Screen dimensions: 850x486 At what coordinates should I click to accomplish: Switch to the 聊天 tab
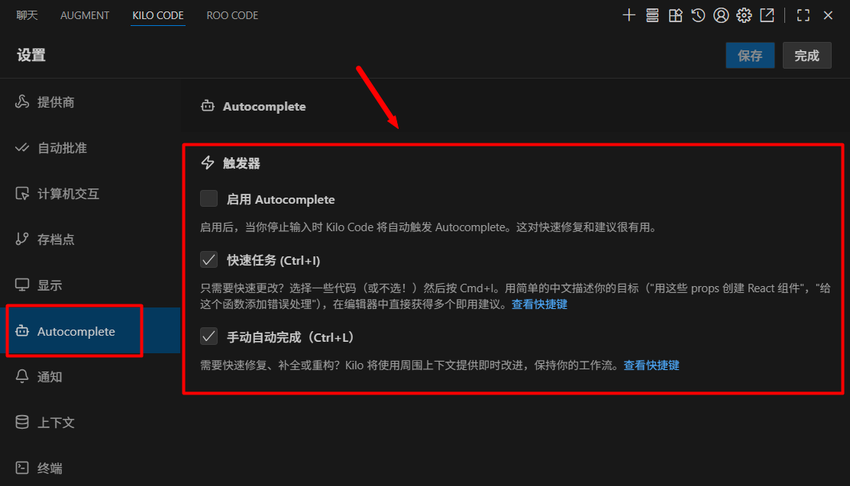[x=27, y=15]
